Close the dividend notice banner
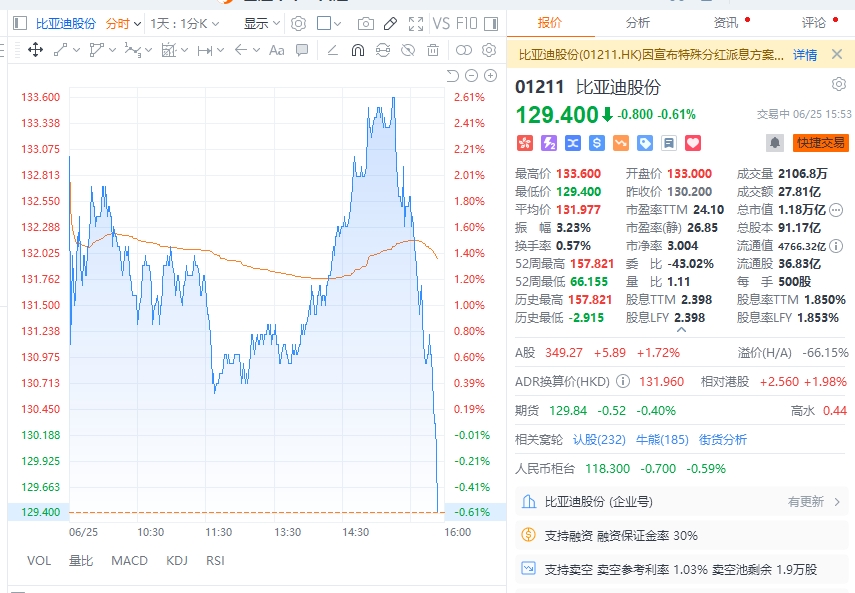The width and height of the screenshot is (855, 593). (837, 55)
